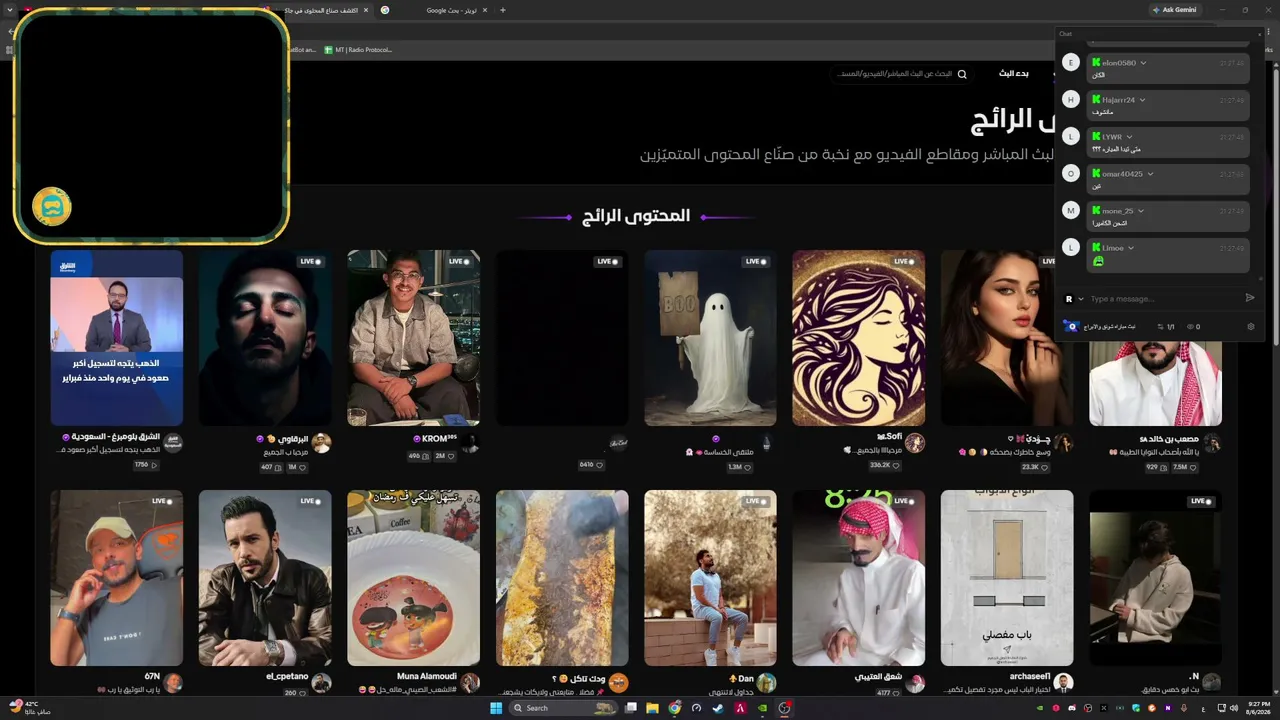Viewport: 1280px width, 720px height.
Task: Open the el_cpetano profile avatar
Action: tap(321, 683)
